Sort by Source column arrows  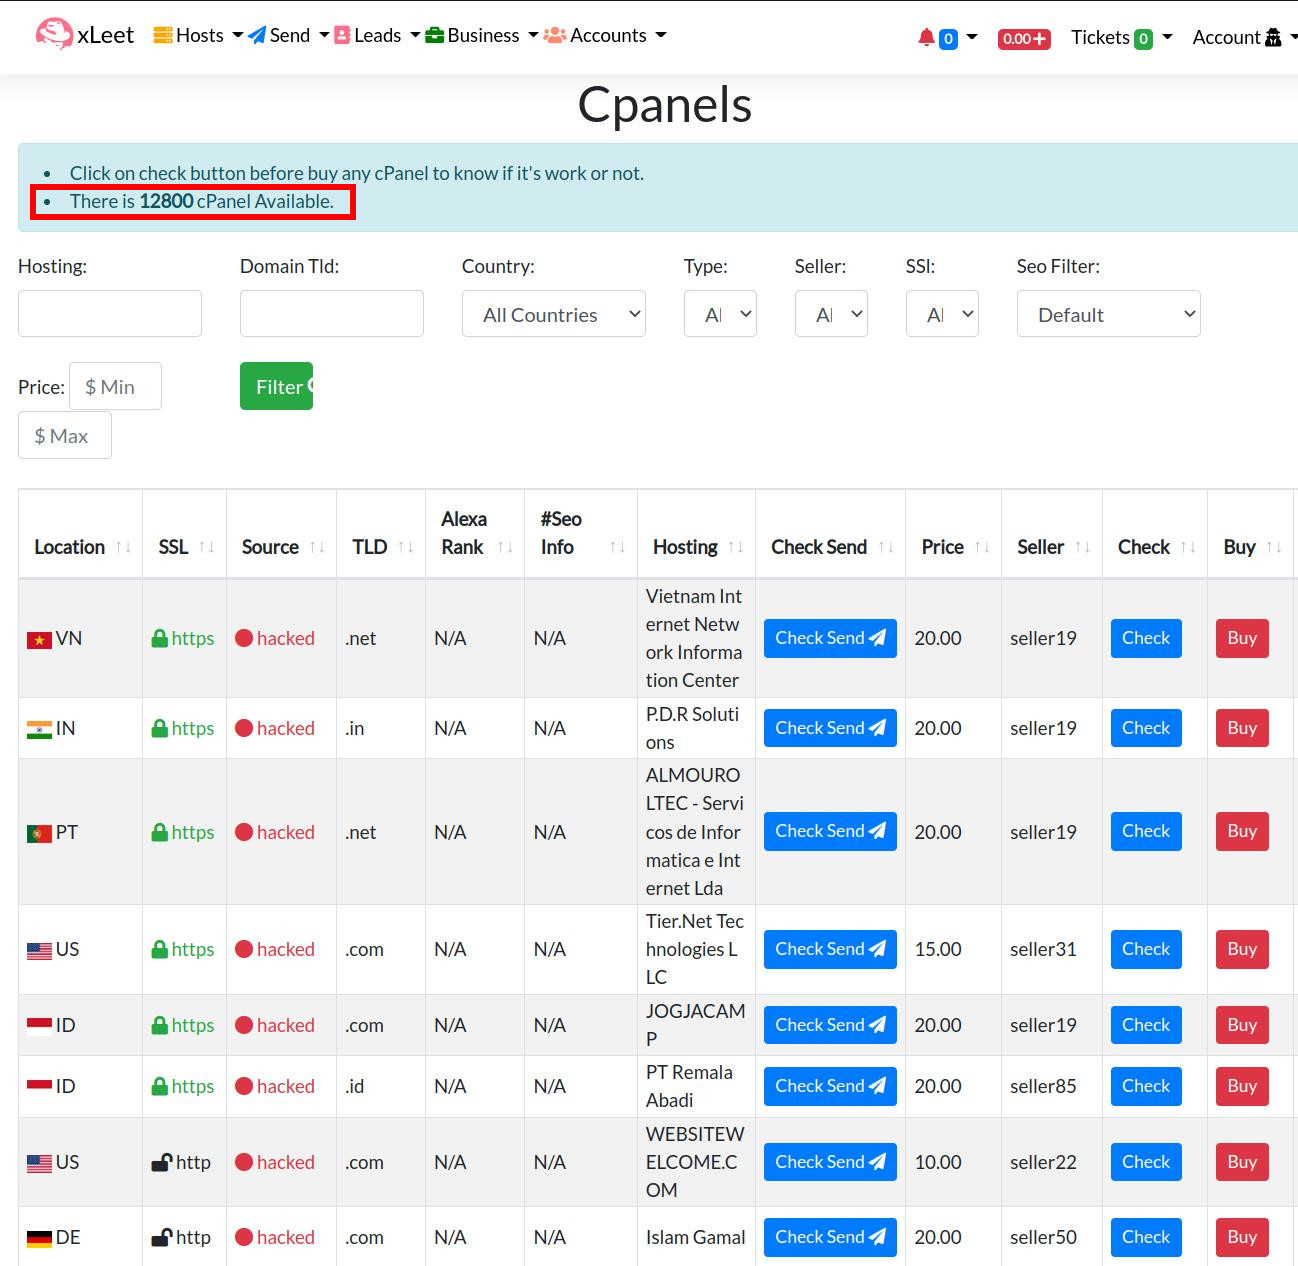tap(317, 547)
